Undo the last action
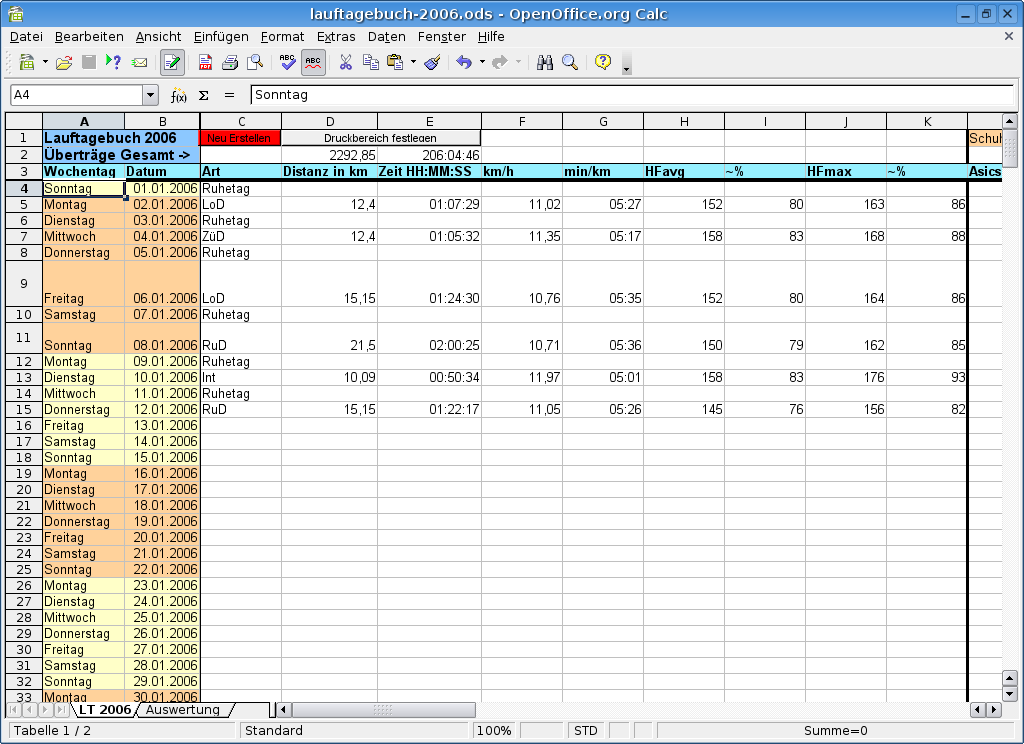The image size is (1024, 744). pyautogui.click(x=463, y=62)
